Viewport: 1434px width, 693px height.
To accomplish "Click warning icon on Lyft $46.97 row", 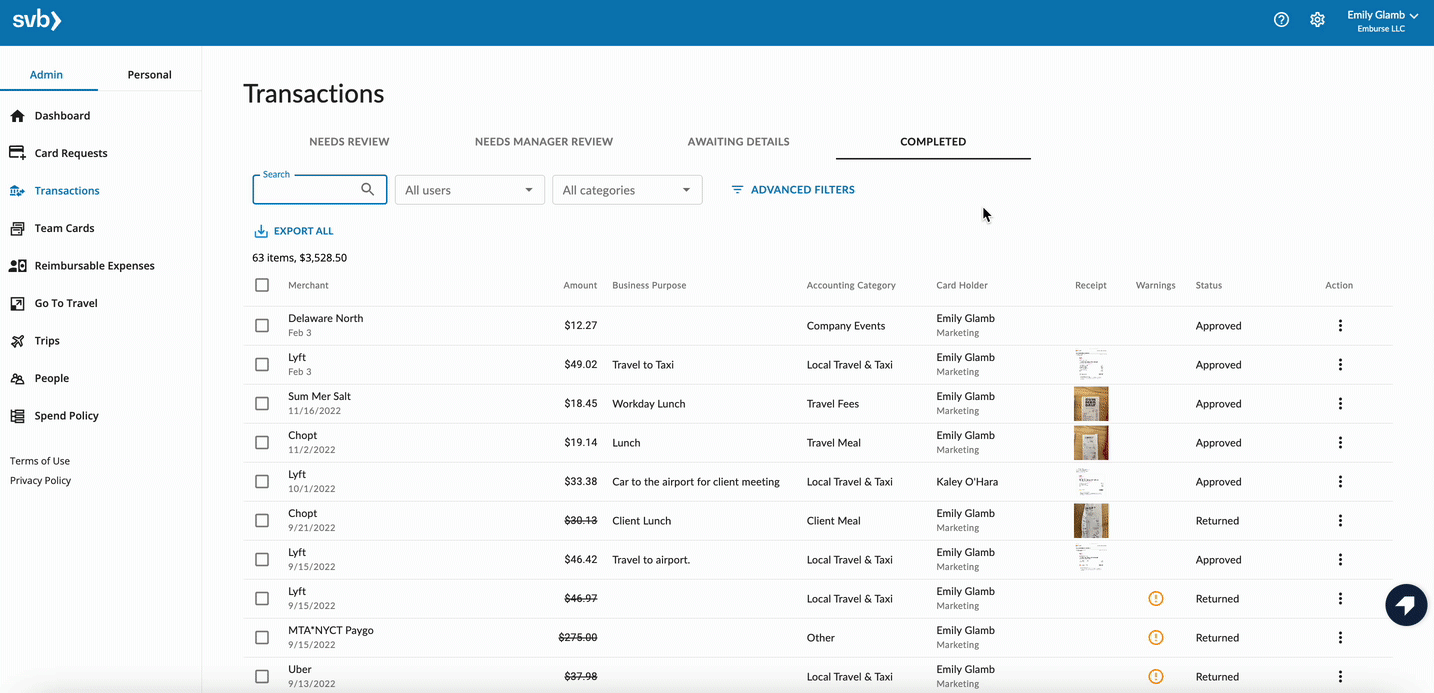I will [x=1156, y=599].
